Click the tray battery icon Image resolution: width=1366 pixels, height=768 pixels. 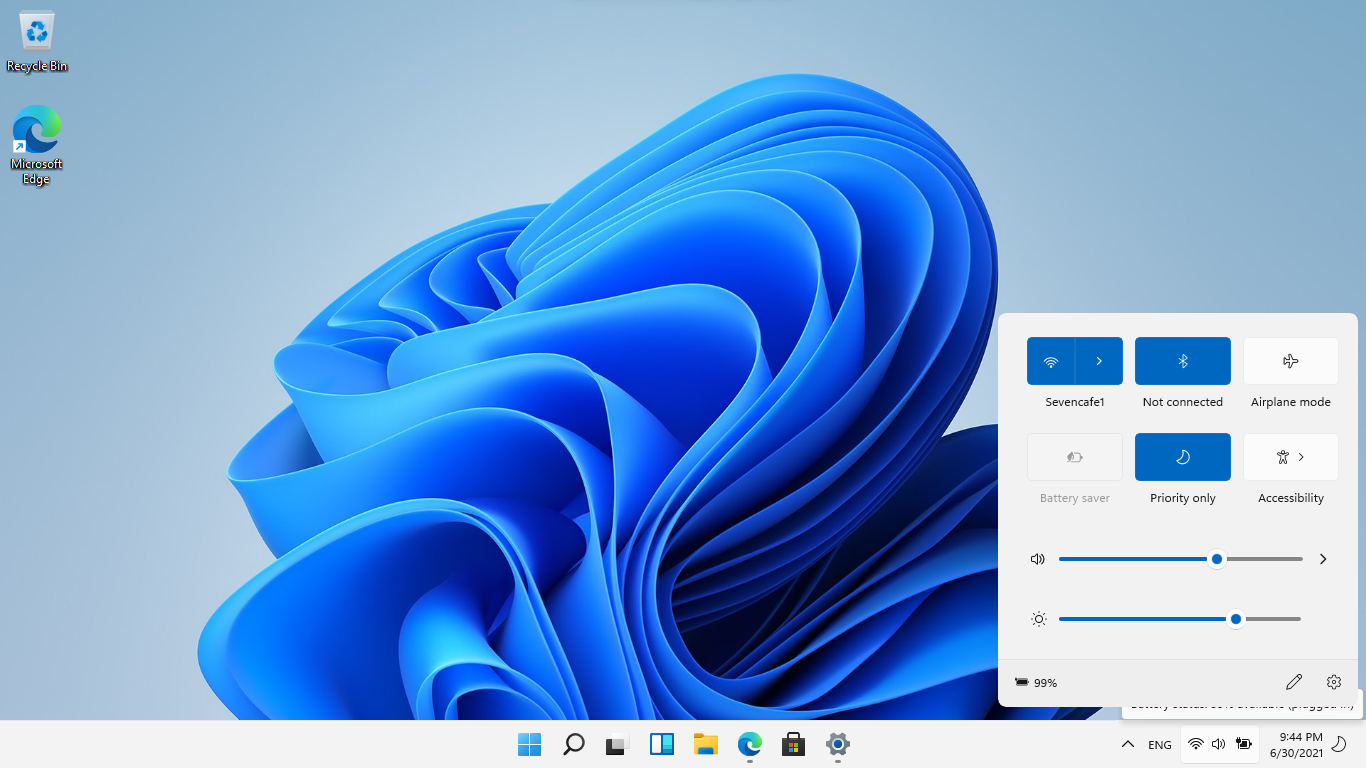1244,744
